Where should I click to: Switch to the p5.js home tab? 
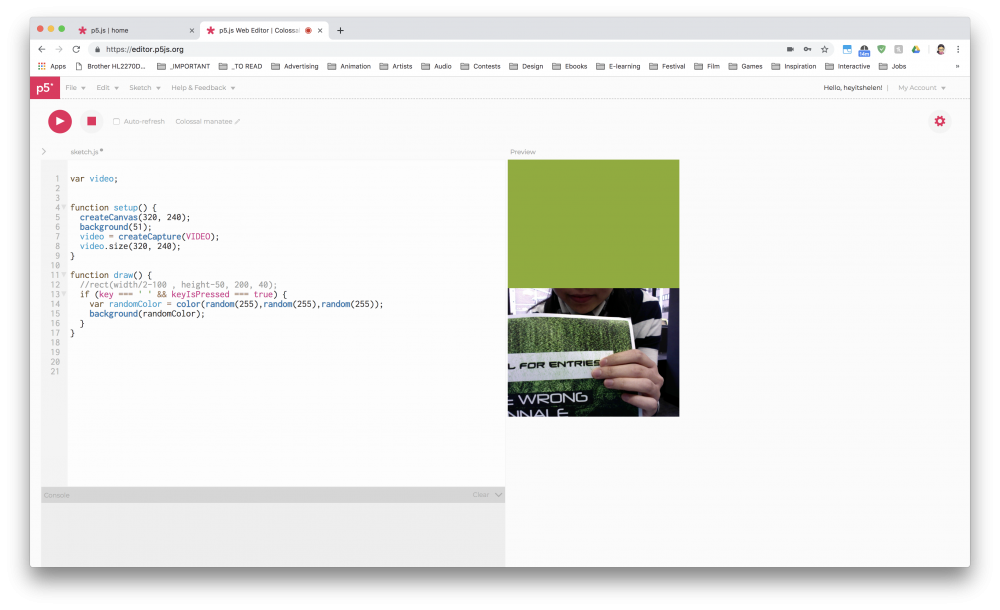[134, 30]
